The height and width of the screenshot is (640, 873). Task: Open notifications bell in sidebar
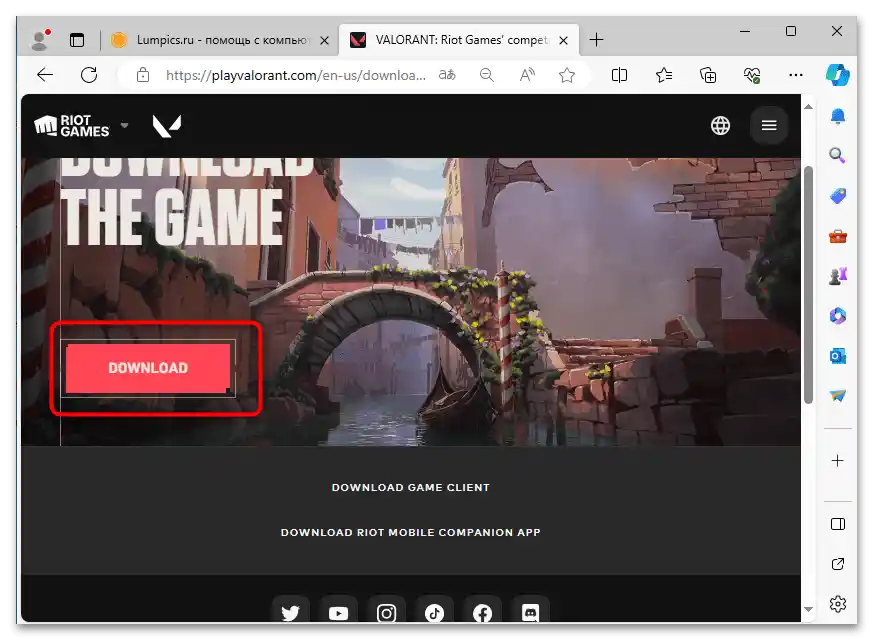(837, 116)
